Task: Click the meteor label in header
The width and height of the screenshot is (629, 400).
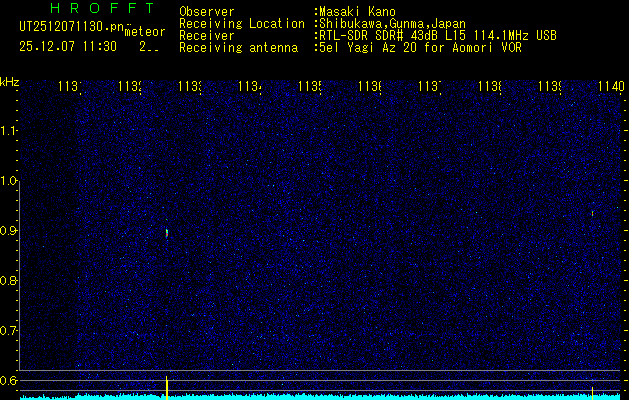Action: [x=144, y=33]
